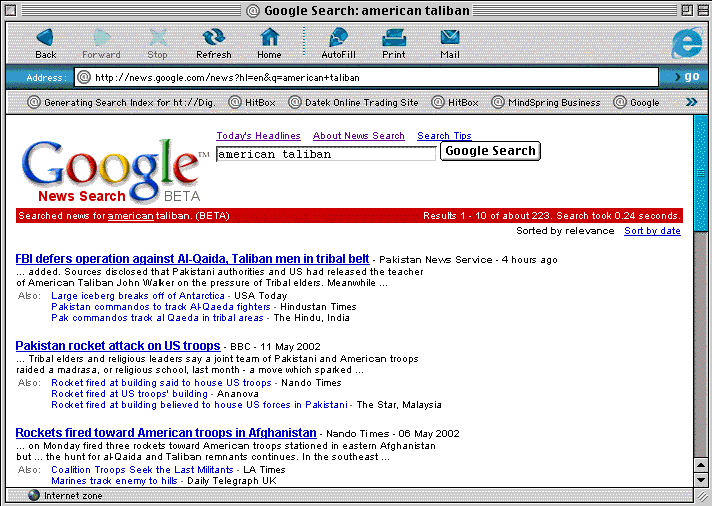
Task: Use the AutoFill pen icon
Action: tap(338, 37)
